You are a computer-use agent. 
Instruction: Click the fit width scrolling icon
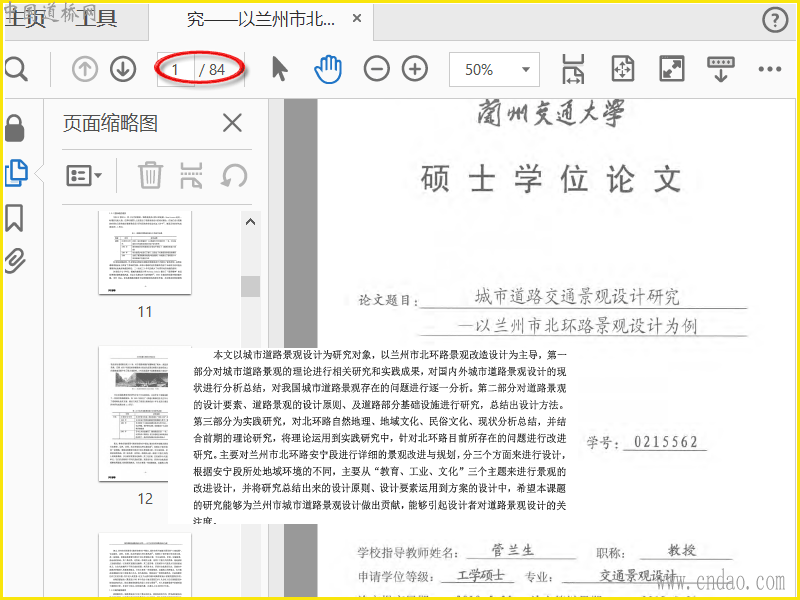click(x=573, y=69)
